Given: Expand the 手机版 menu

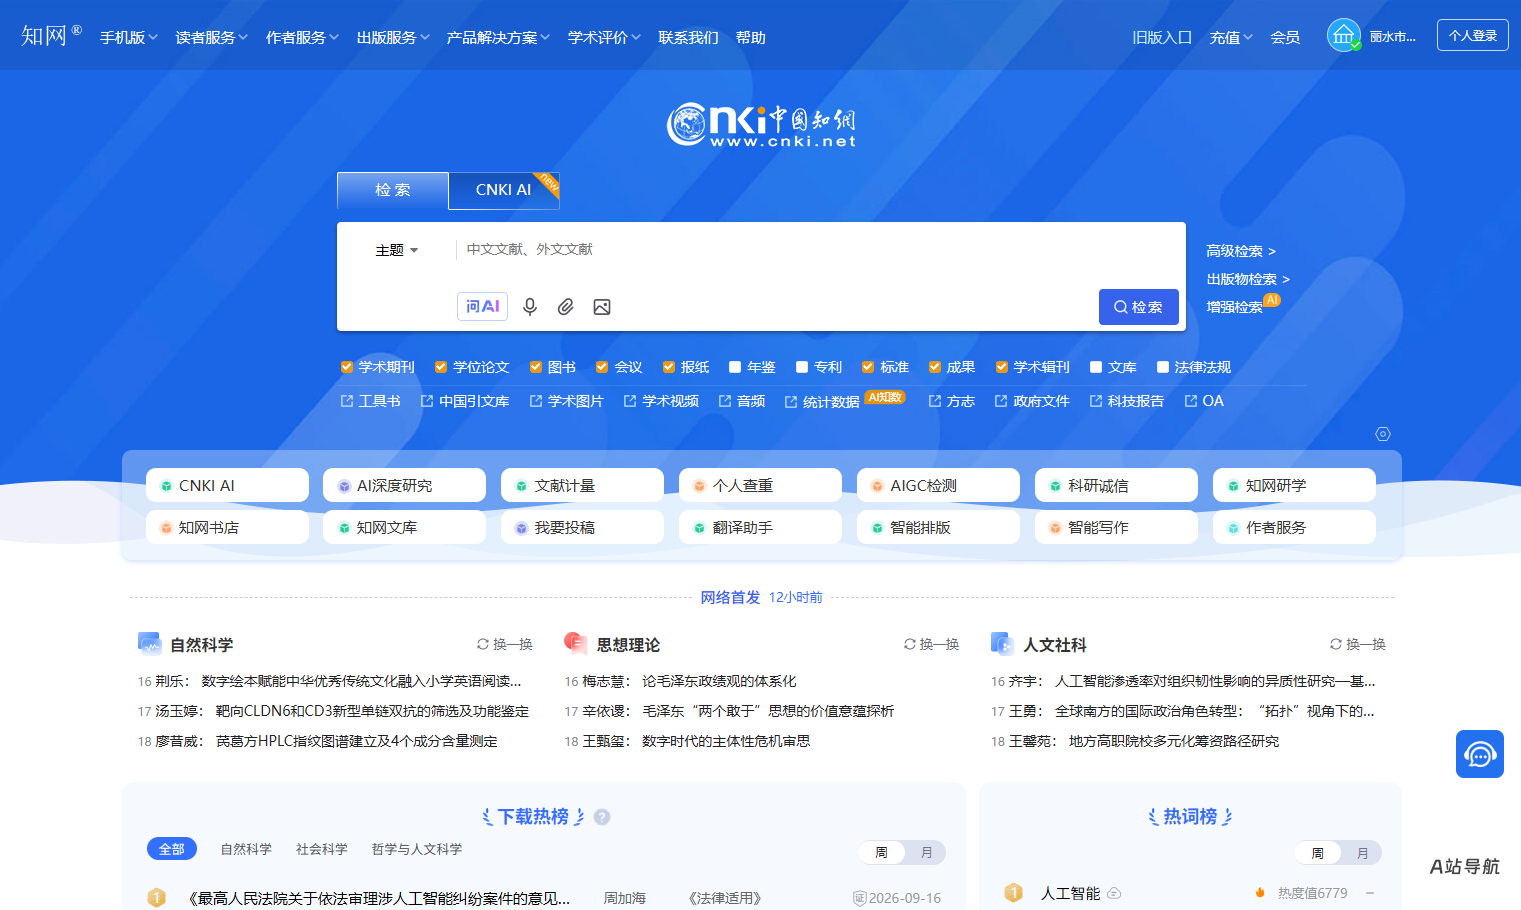Looking at the screenshot, I should click(x=129, y=37).
